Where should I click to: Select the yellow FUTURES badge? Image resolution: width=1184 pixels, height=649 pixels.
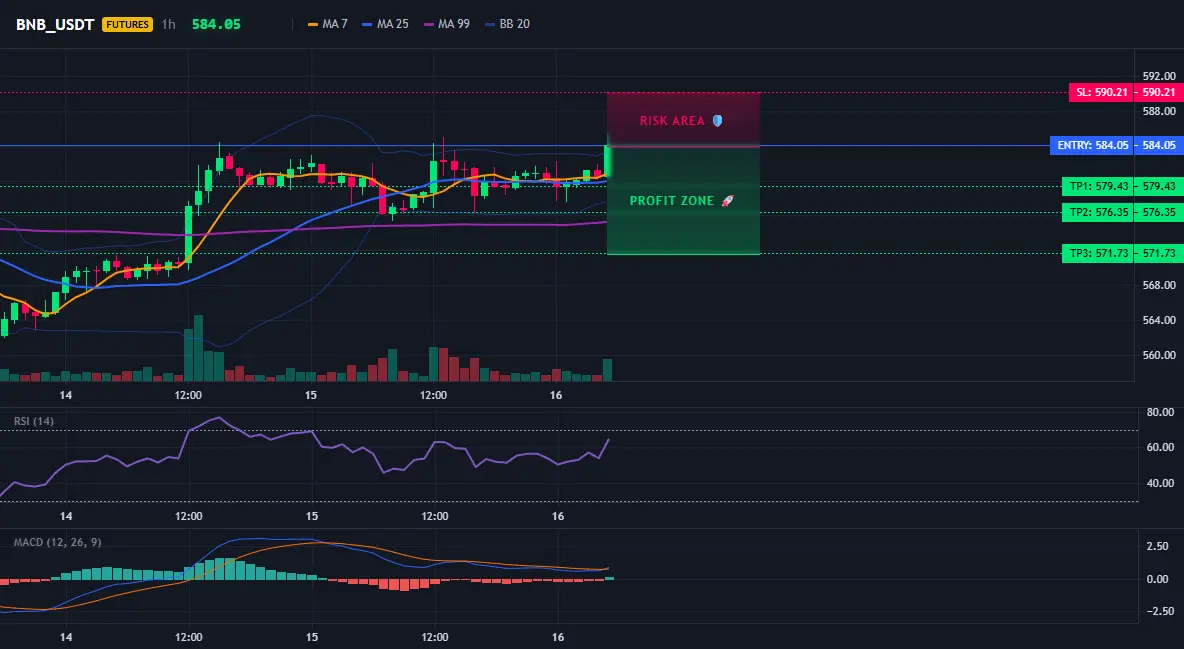tap(127, 24)
